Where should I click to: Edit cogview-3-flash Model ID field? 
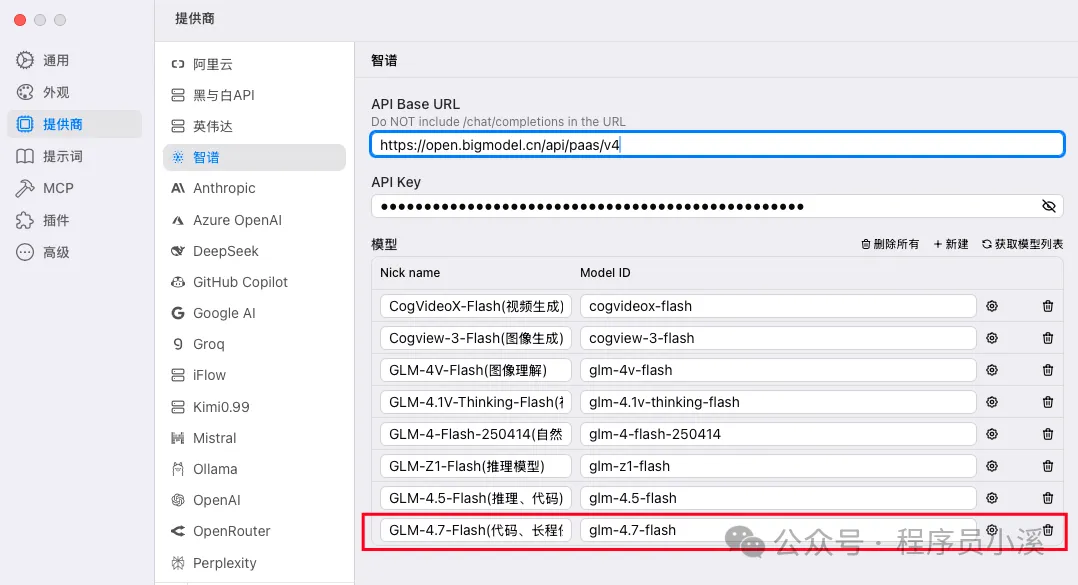point(778,338)
